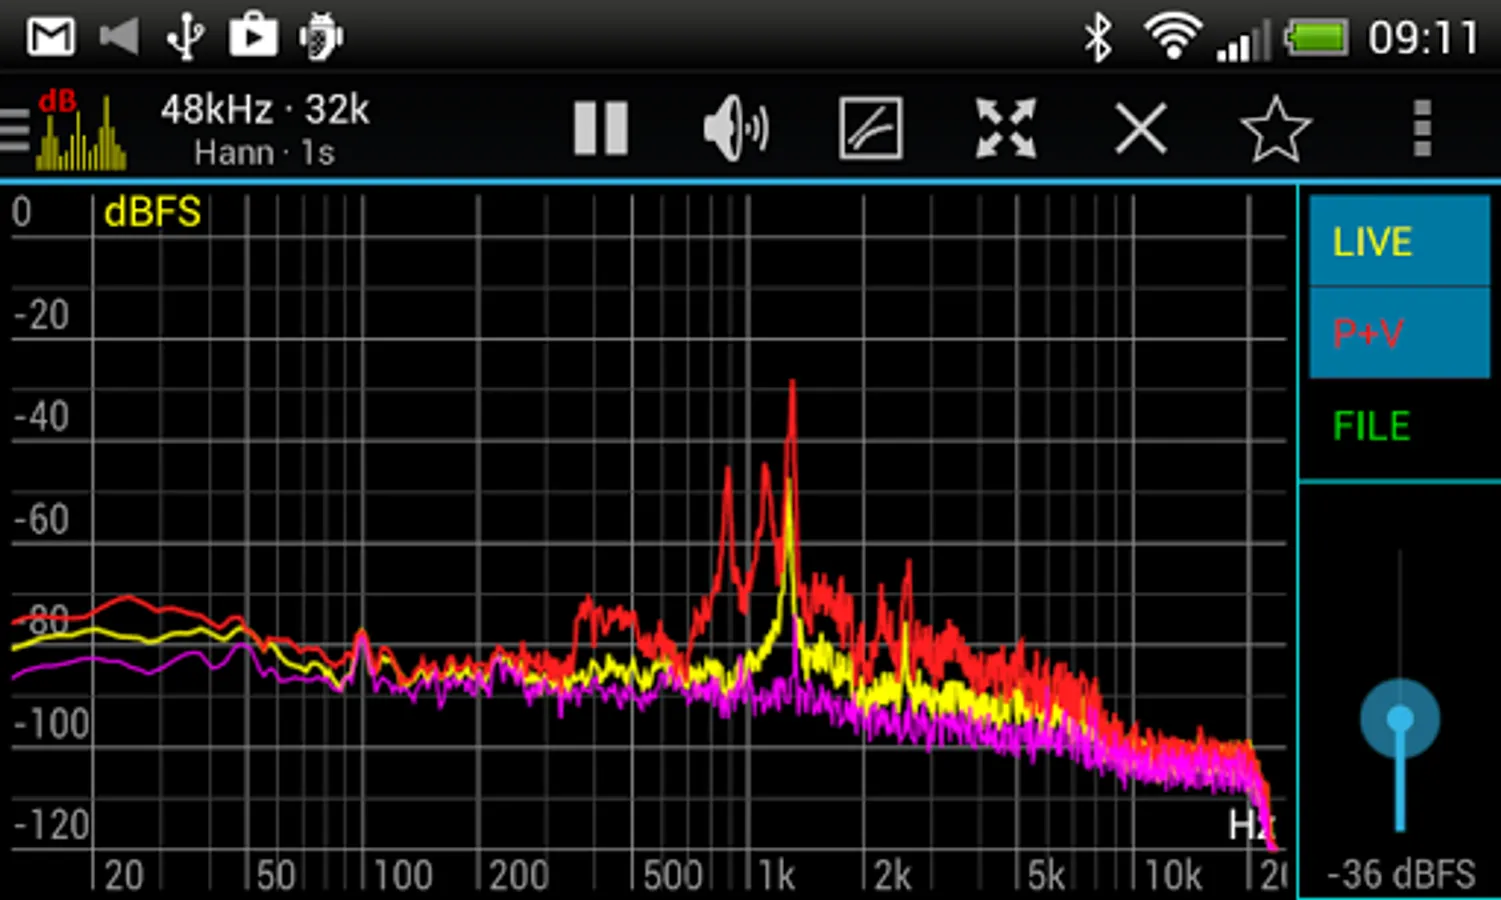Tap the -36 dBFS level readout
Screen dimensions: 1501x900
[x=1400, y=874]
